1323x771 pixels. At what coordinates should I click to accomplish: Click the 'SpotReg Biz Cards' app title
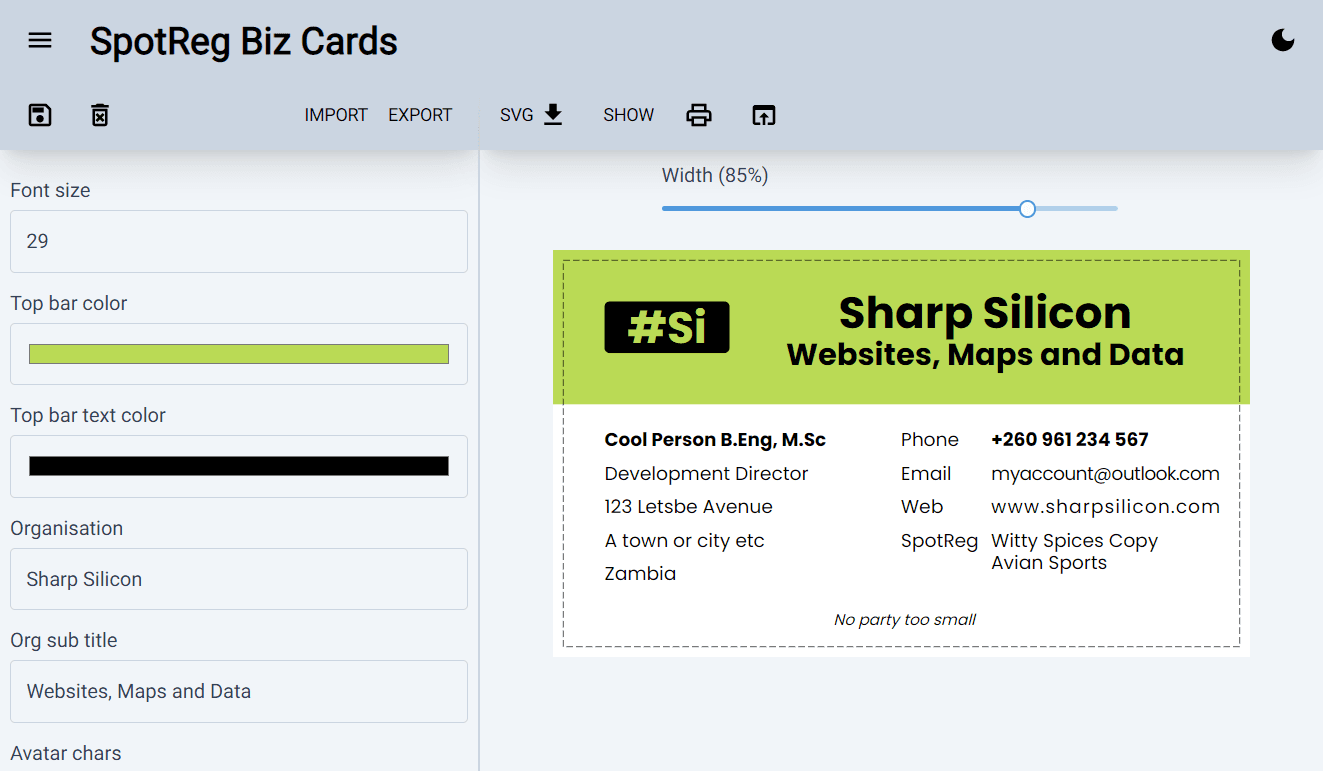(244, 41)
